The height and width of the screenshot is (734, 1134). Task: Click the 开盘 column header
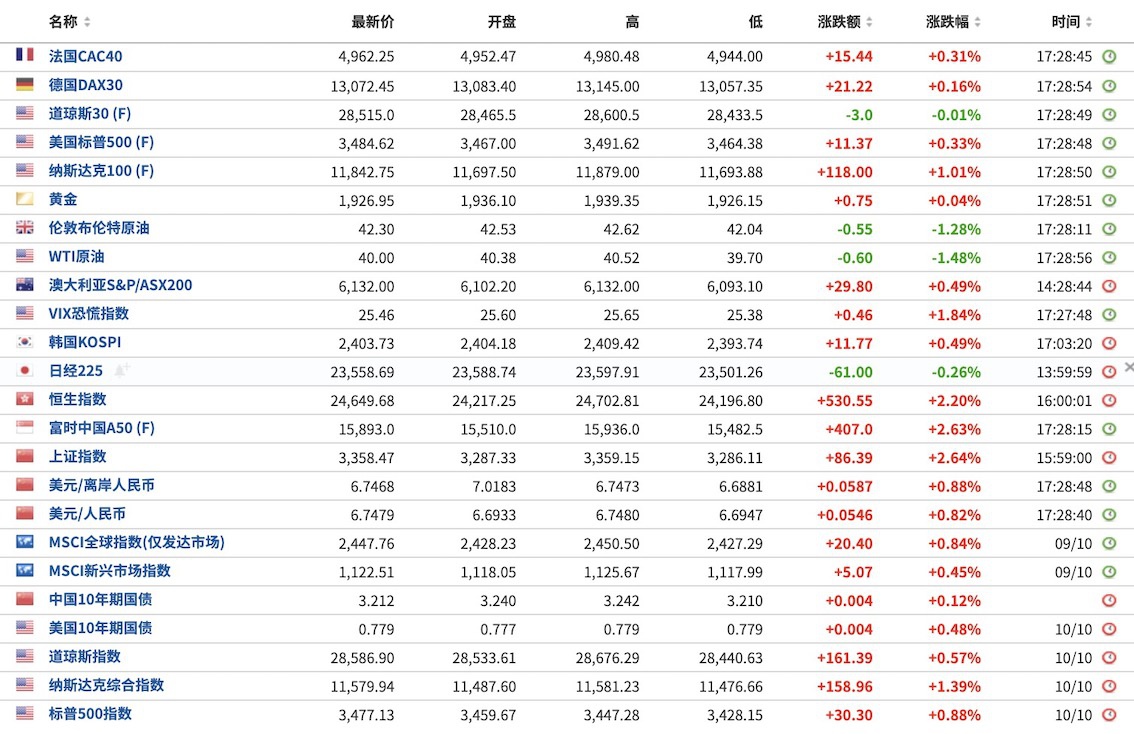tap(502, 22)
